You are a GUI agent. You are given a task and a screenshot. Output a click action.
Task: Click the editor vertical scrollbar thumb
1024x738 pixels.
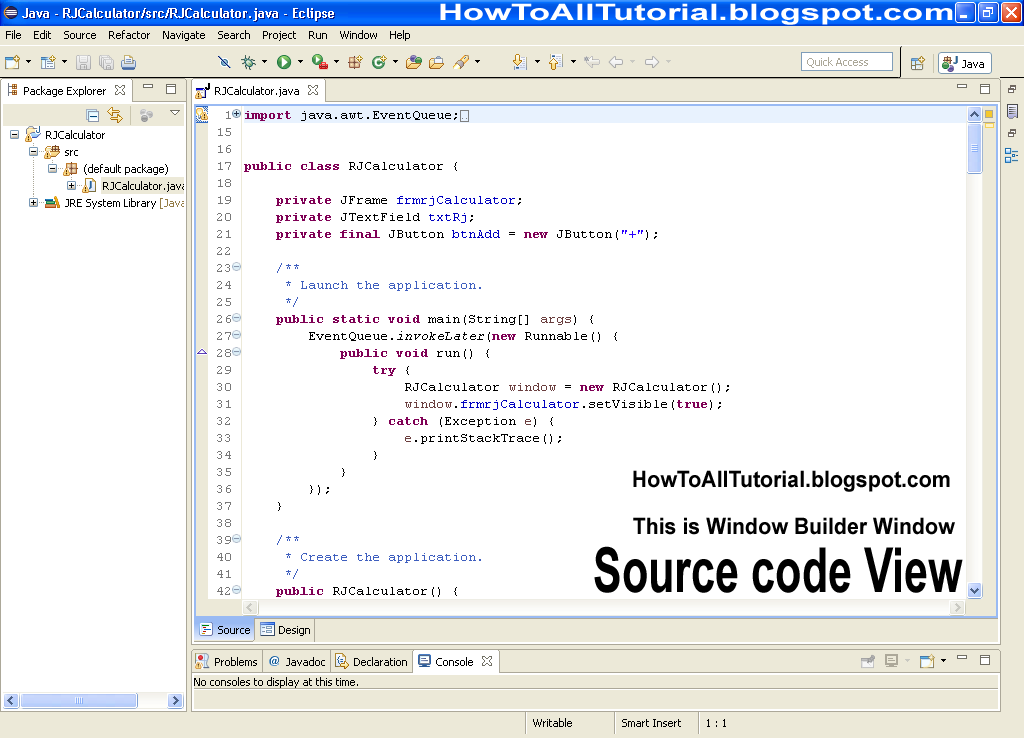coord(974,148)
